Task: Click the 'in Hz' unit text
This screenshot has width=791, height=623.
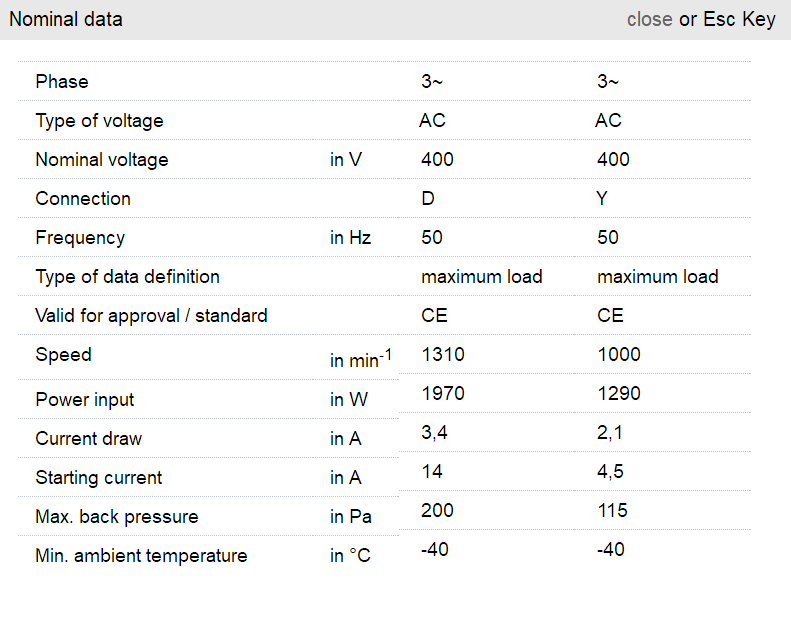Action: coord(351,238)
